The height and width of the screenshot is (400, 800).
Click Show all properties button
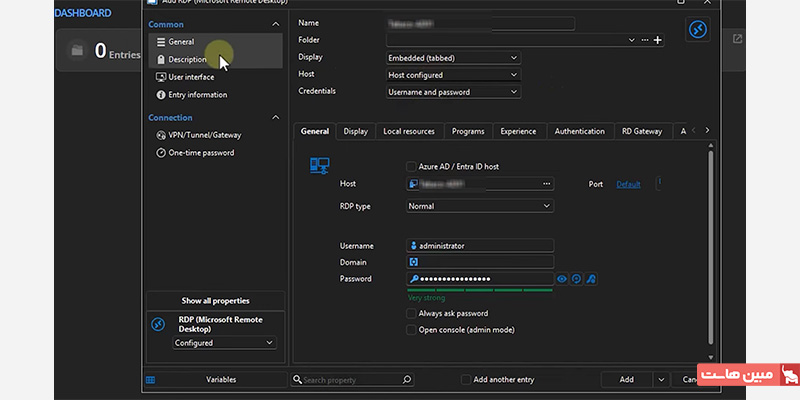click(x=215, y=301)
